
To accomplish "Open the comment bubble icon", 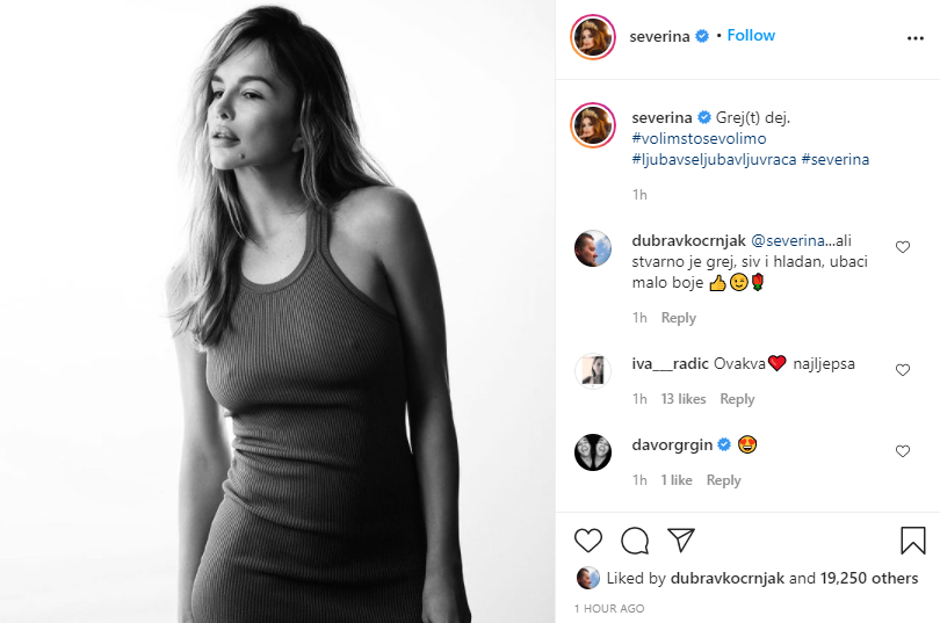I will (x=634, y=541).
